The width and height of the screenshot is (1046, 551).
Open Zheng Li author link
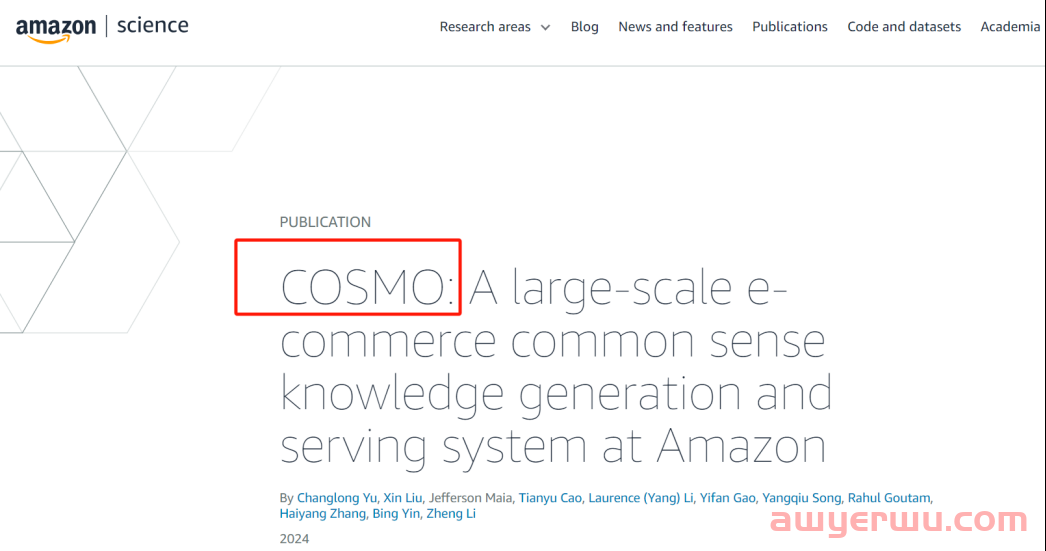click(x=451, y=514)
